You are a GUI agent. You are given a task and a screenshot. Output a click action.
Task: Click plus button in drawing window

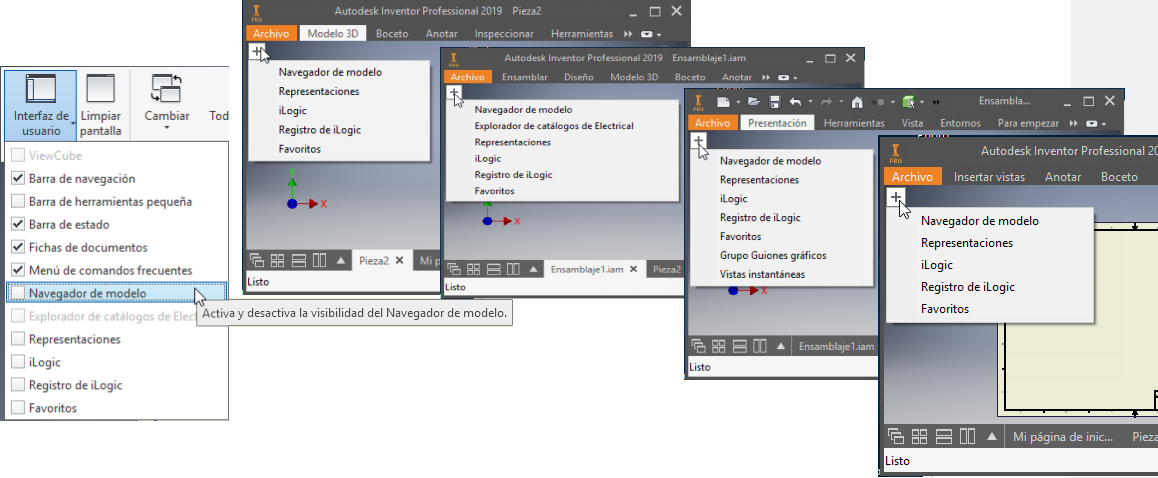point(895,197)
